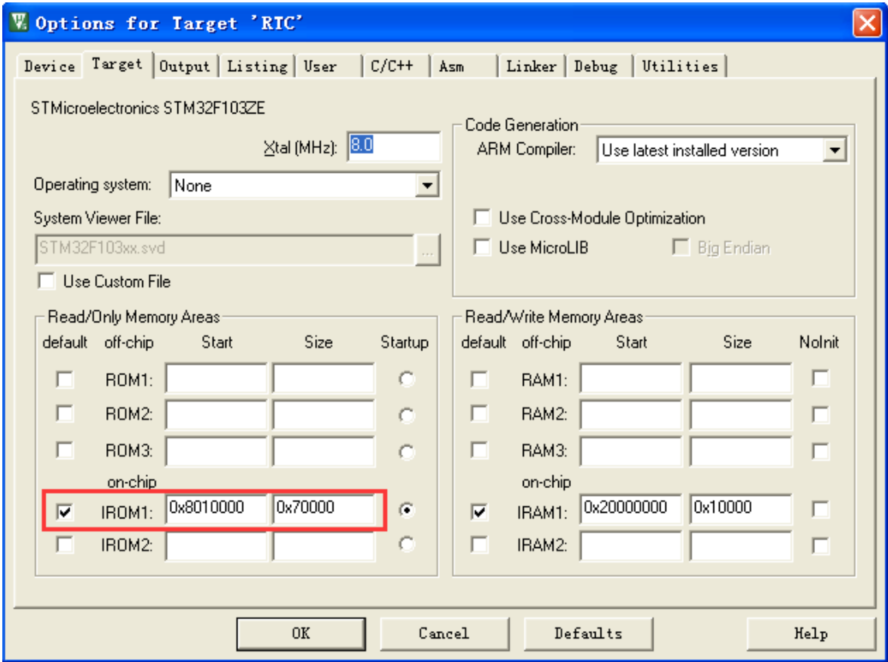The height and width of the screenshot is (662, 888).
Task: Enable Use MicroLIB checkbox
Action: 483,247
